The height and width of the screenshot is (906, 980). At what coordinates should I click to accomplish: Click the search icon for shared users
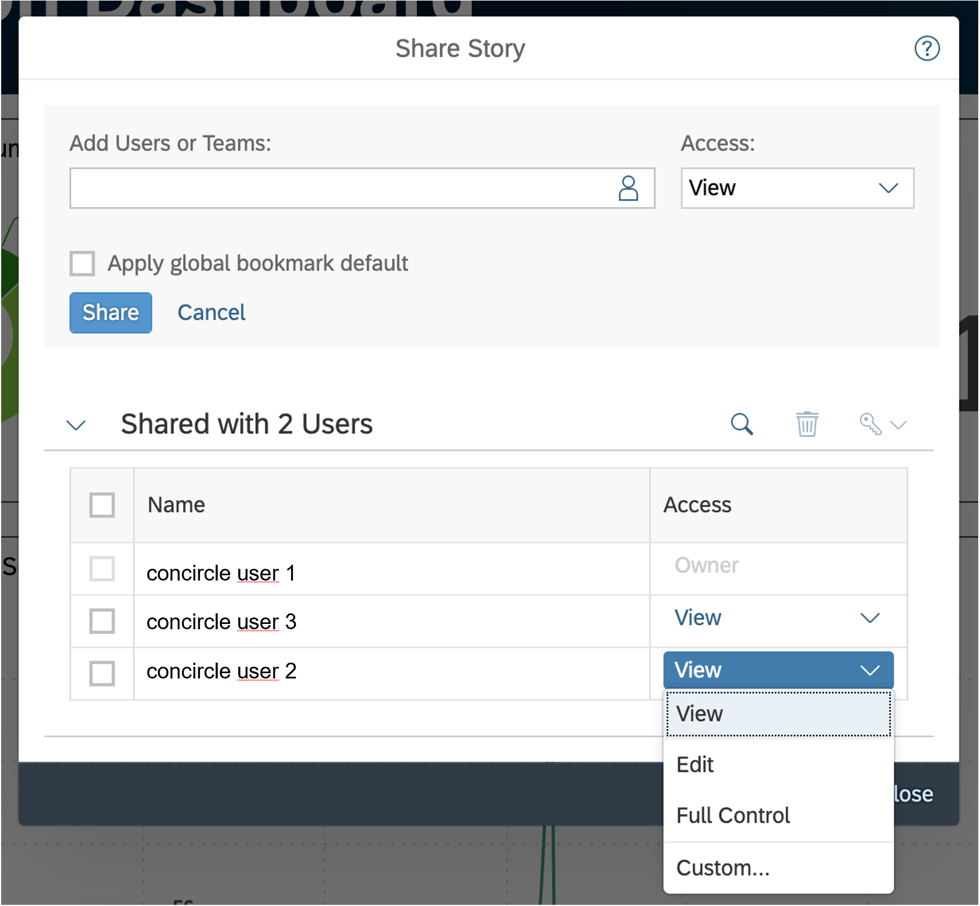pos(741,424)
